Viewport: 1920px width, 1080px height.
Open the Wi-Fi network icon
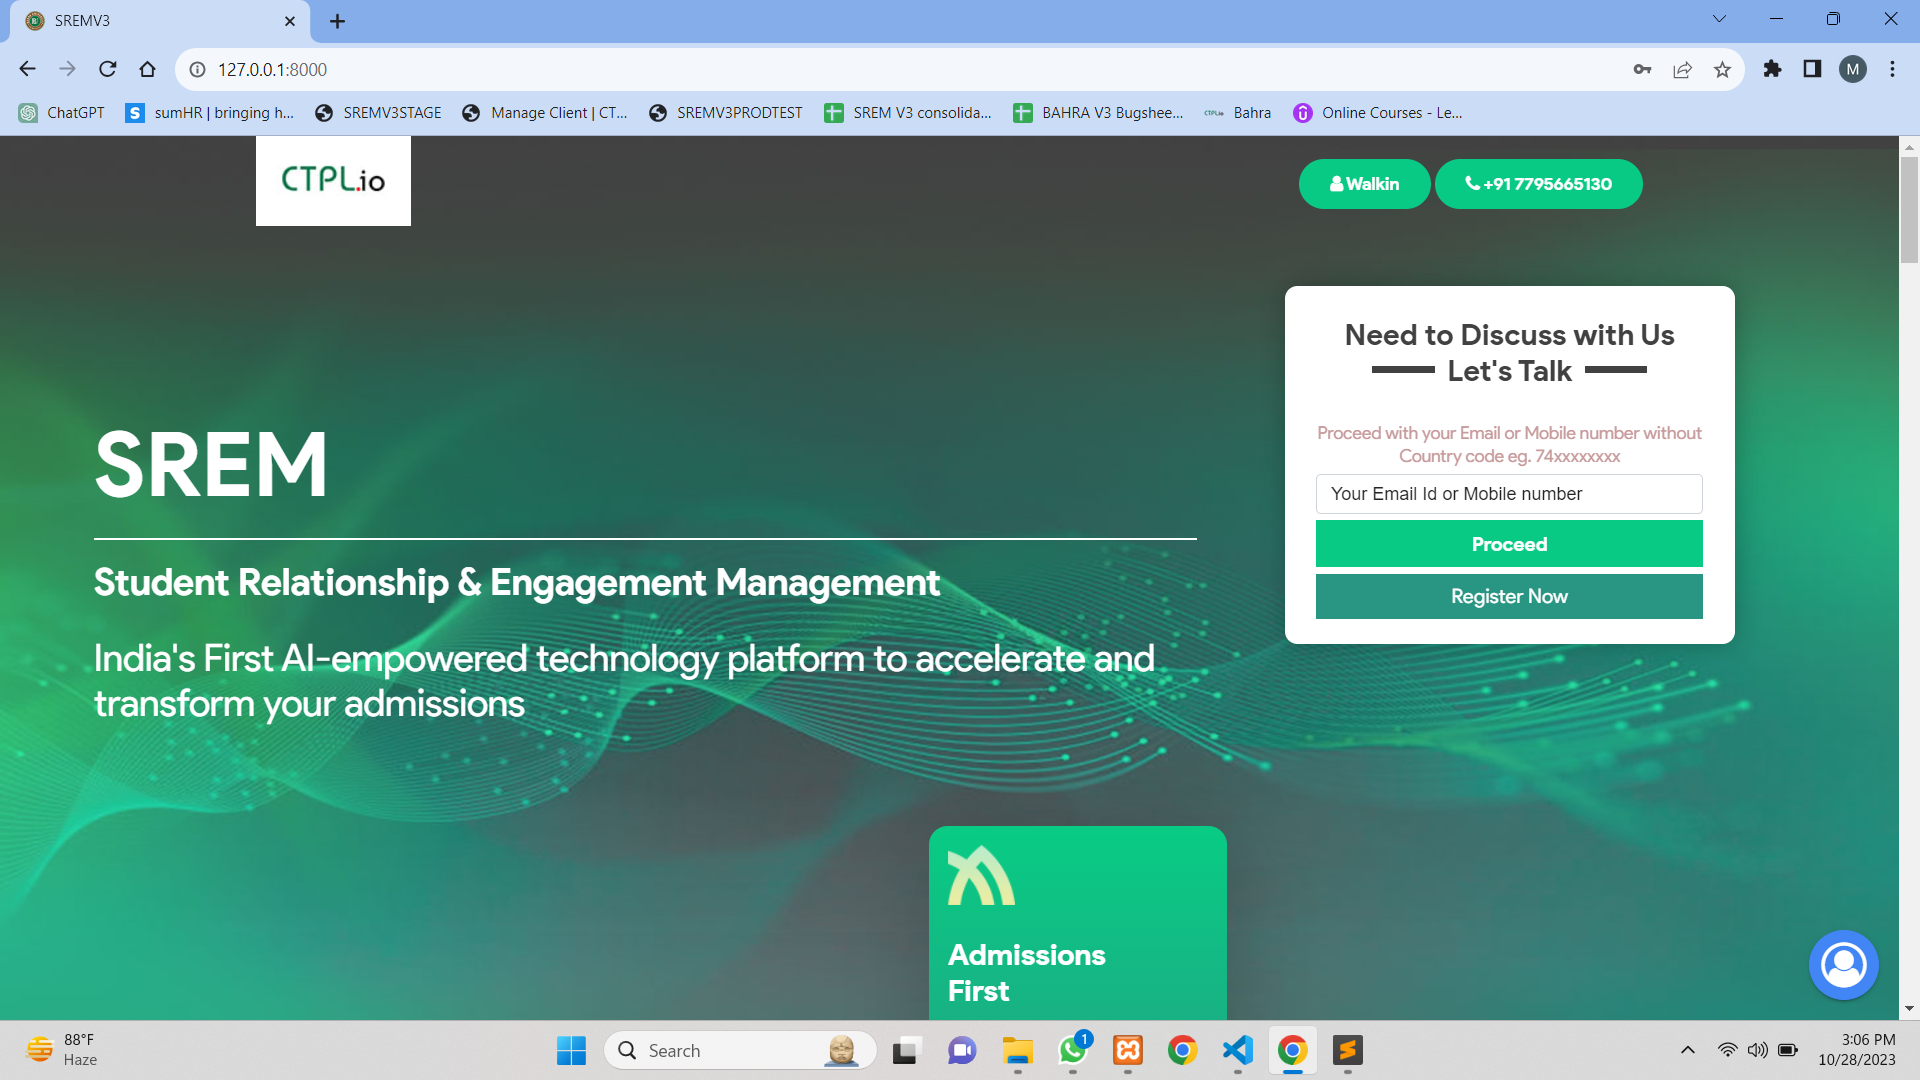pos(1728,1050)
